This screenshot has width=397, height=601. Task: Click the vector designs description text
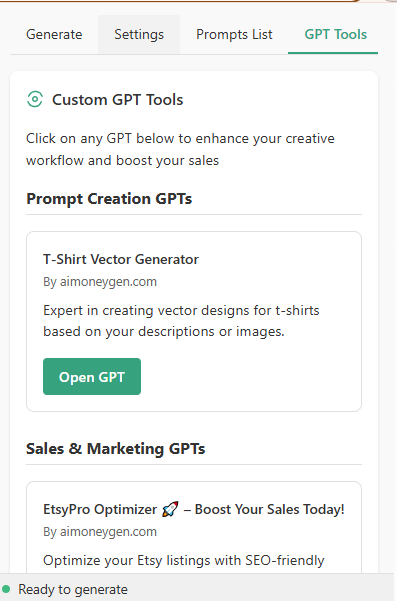coord(181,321)
